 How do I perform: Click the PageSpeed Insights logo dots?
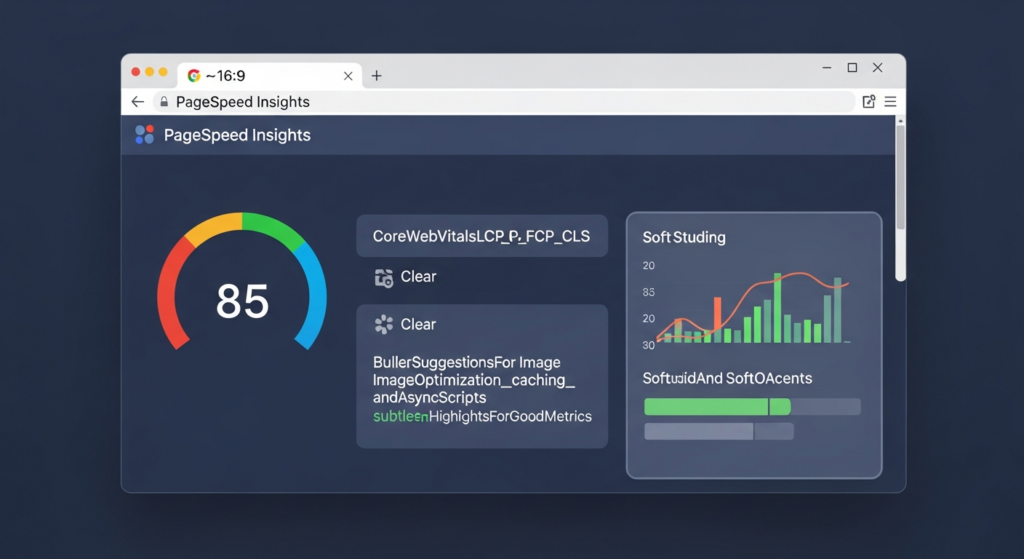(144, 135)
